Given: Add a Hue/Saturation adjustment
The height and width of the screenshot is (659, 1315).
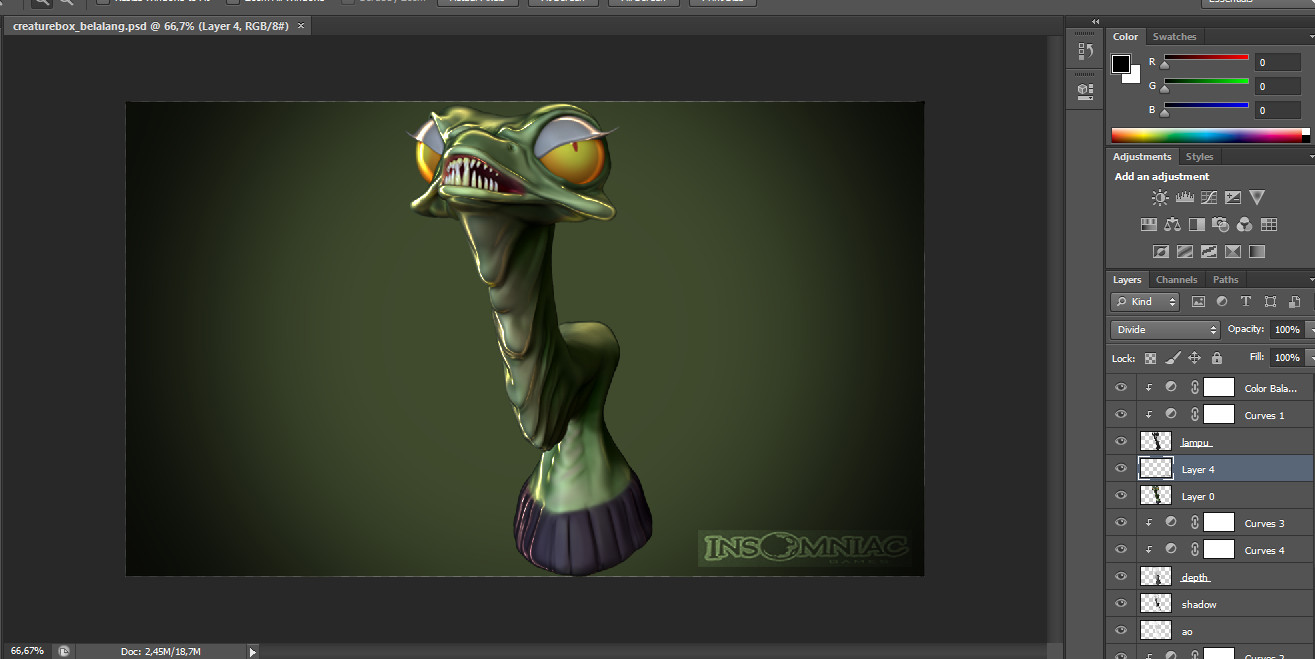Looking at the screenshot, I should tap(1149, 225).
